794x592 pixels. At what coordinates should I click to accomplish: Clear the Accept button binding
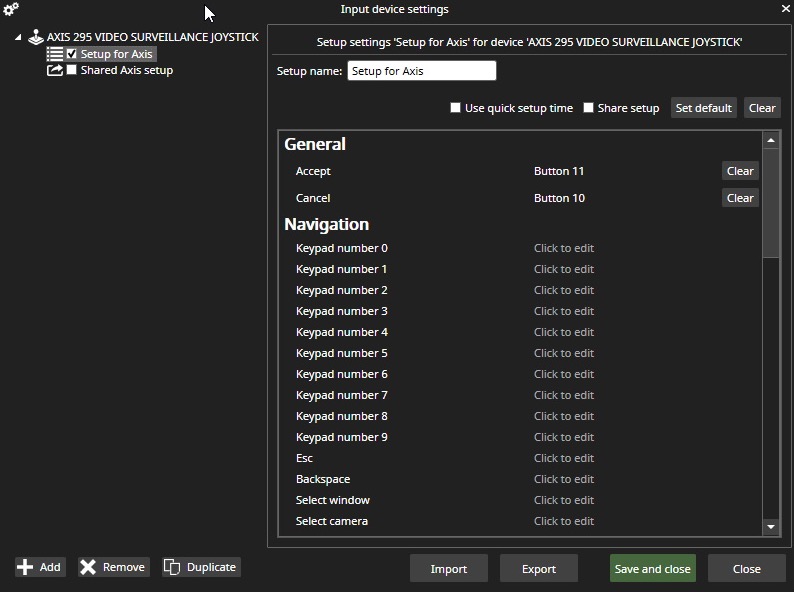click(739, 171)
